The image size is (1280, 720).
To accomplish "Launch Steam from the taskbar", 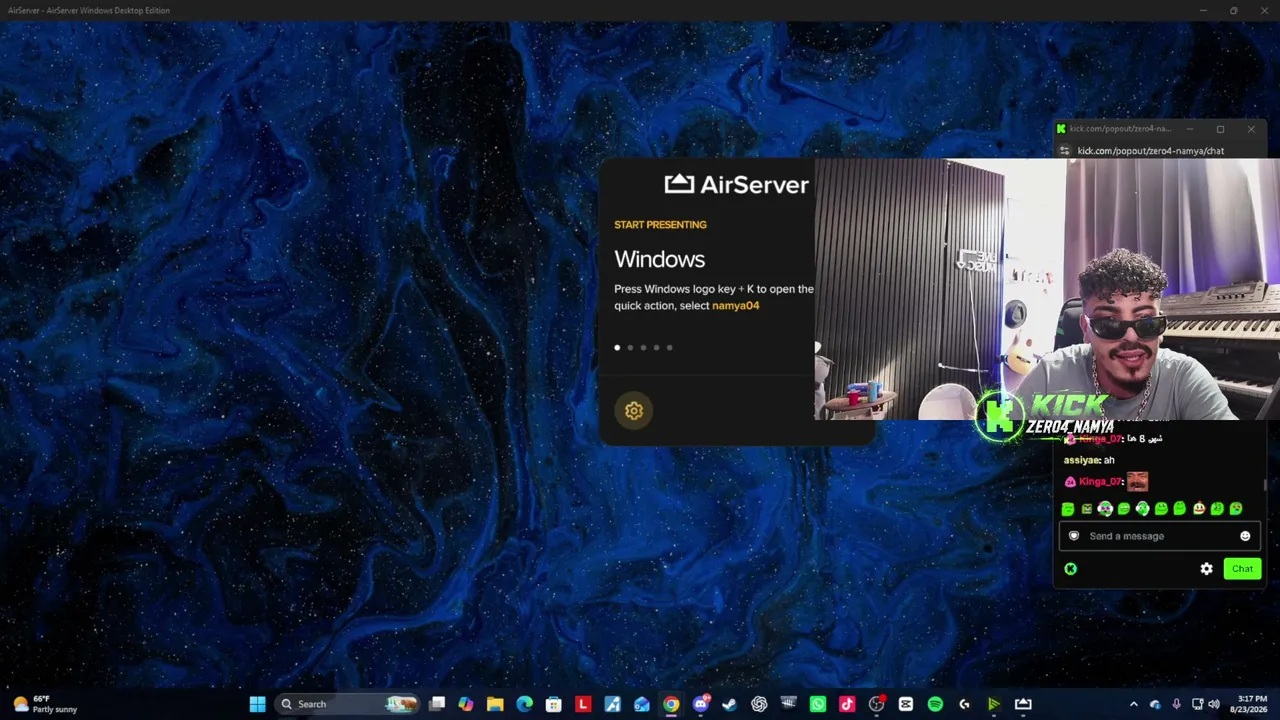I will pyautogui.click(x=730, y=704).
